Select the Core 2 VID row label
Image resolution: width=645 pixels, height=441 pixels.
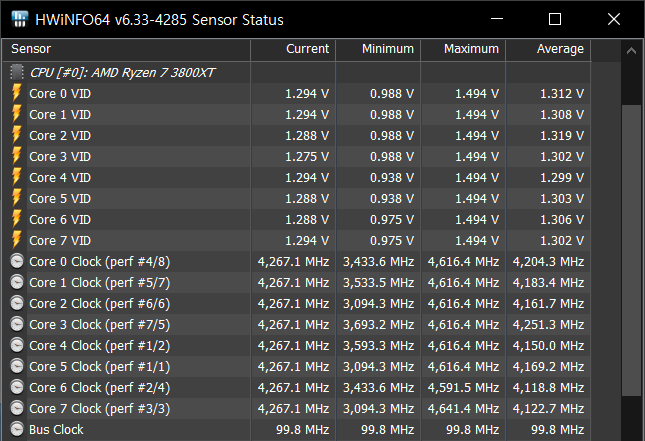click(x=60, y=135)
